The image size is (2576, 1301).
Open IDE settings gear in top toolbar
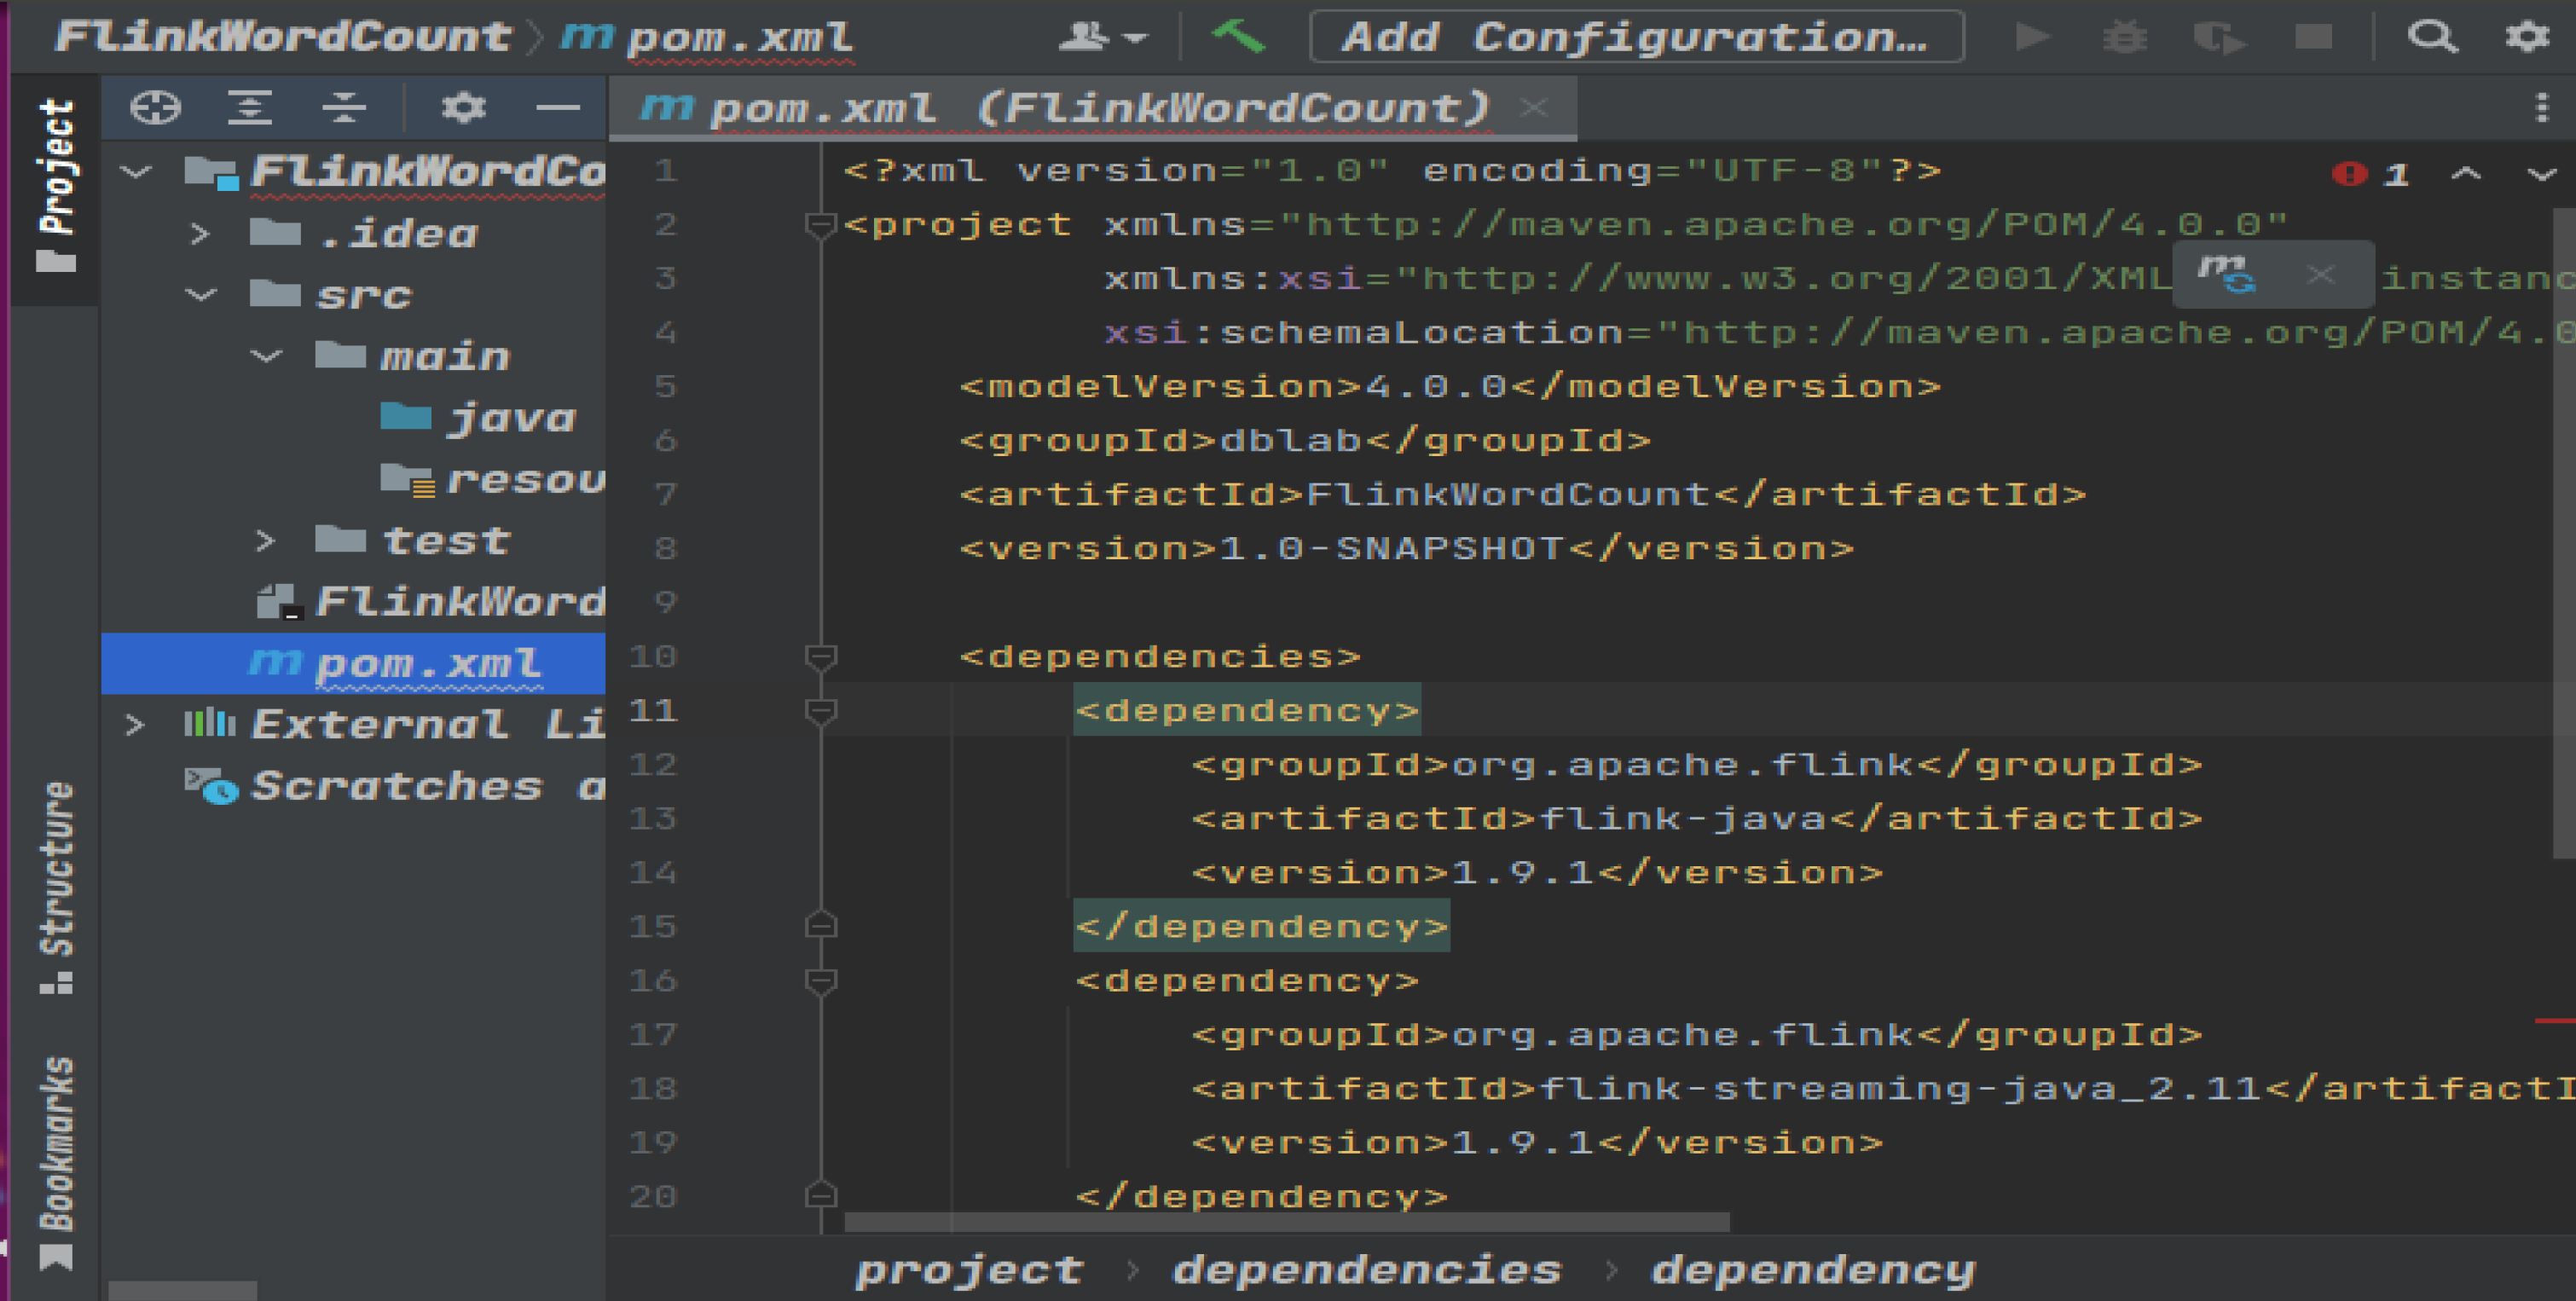click(2526, 37)
